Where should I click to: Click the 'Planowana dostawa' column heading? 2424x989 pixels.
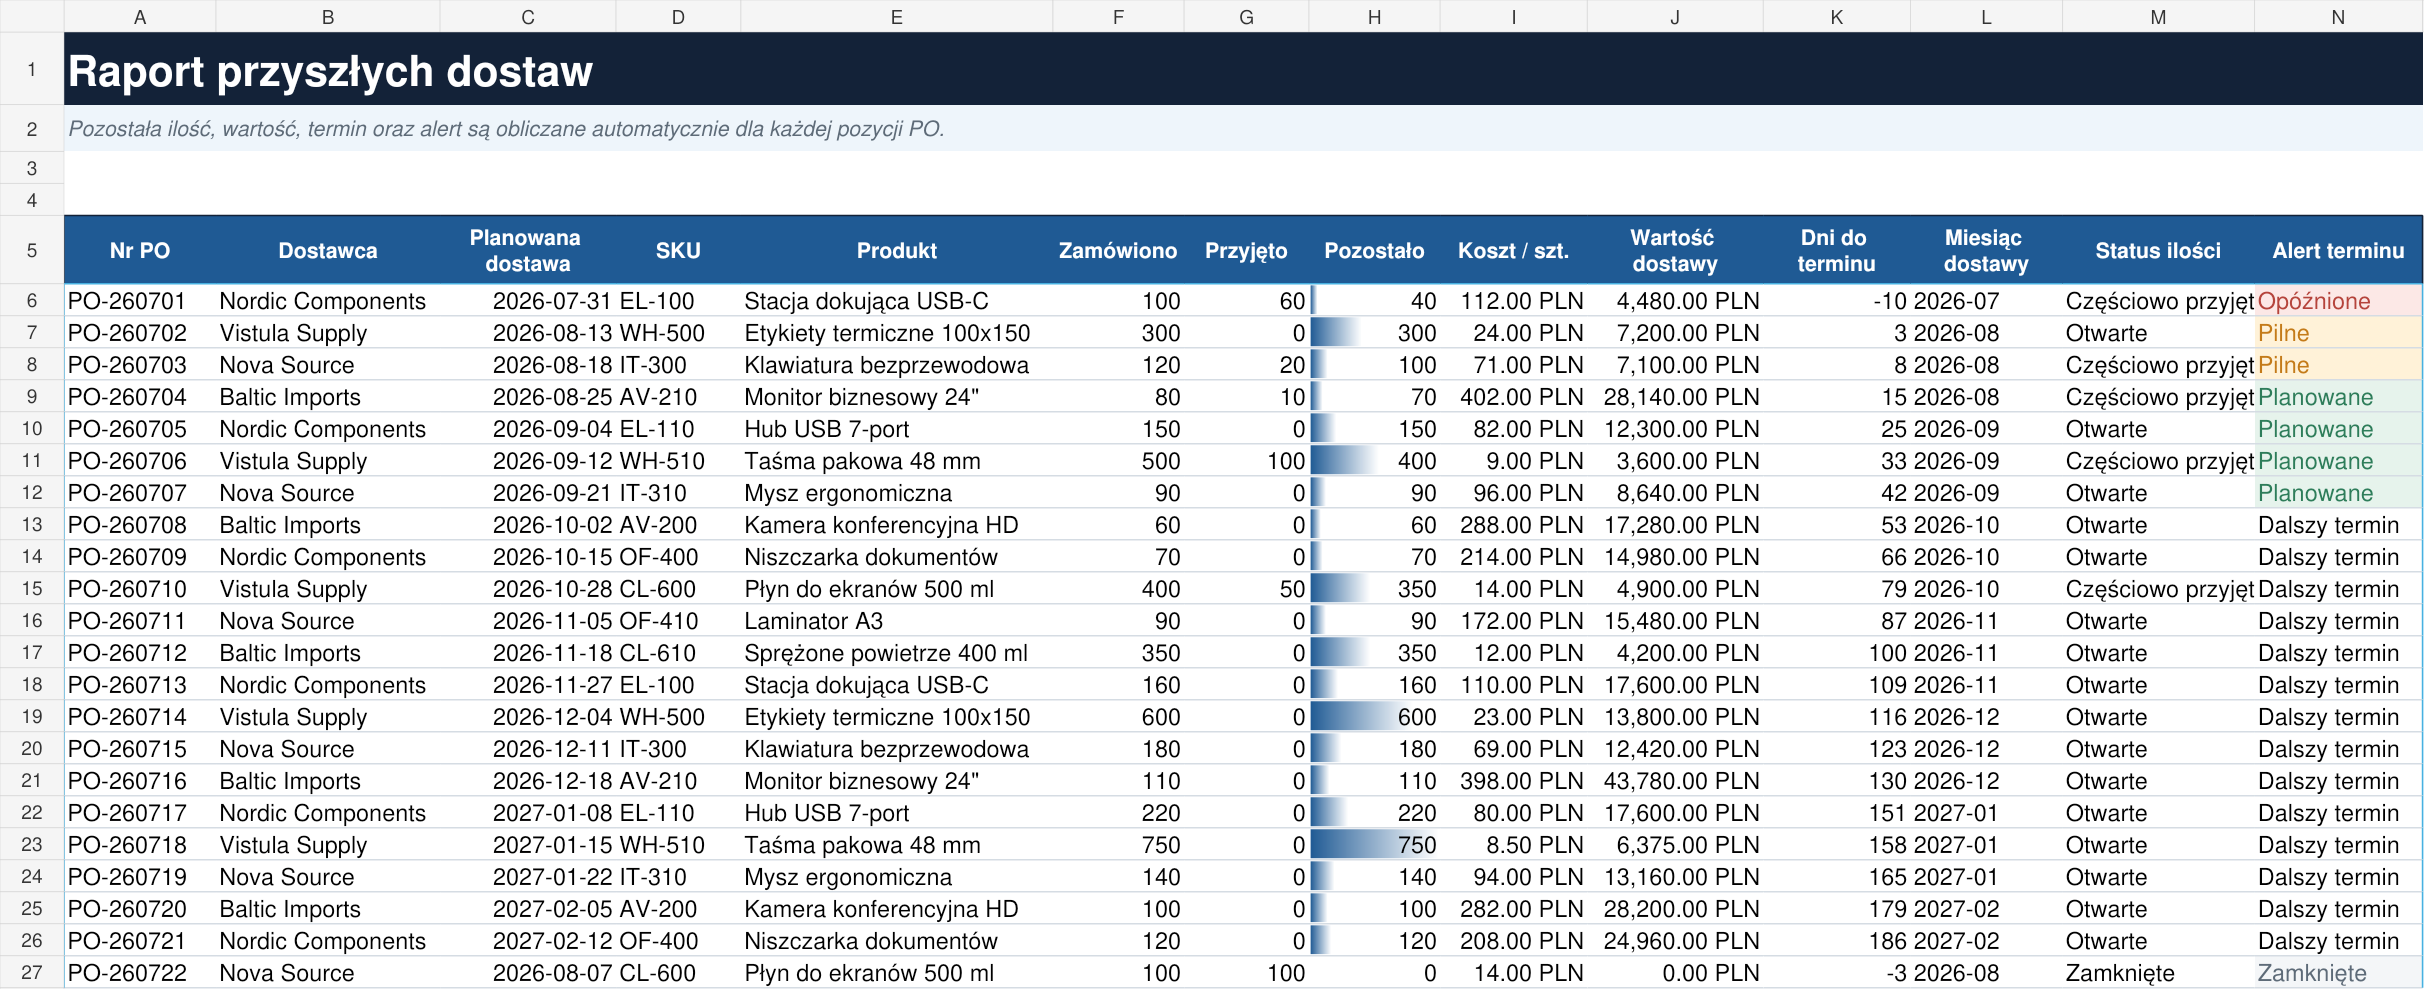tap(528, 251)
